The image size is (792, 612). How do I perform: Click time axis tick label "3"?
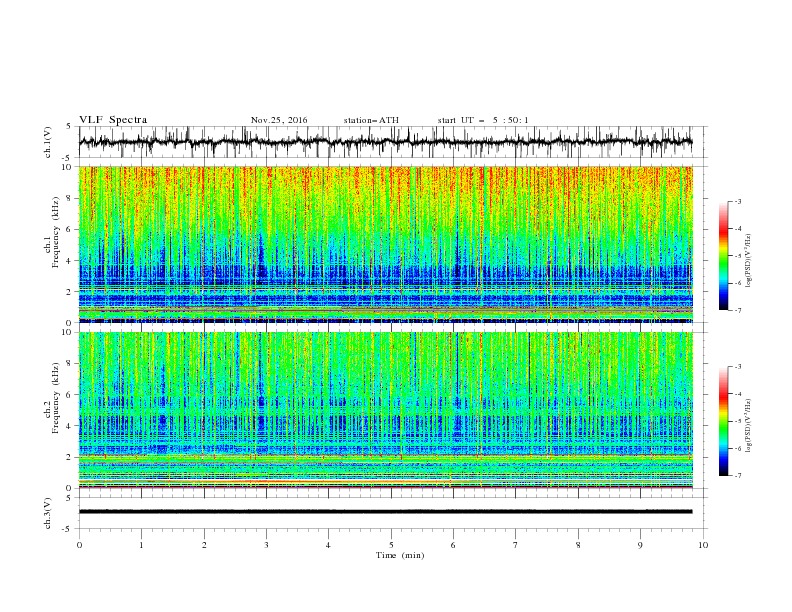tap(266, 545)
